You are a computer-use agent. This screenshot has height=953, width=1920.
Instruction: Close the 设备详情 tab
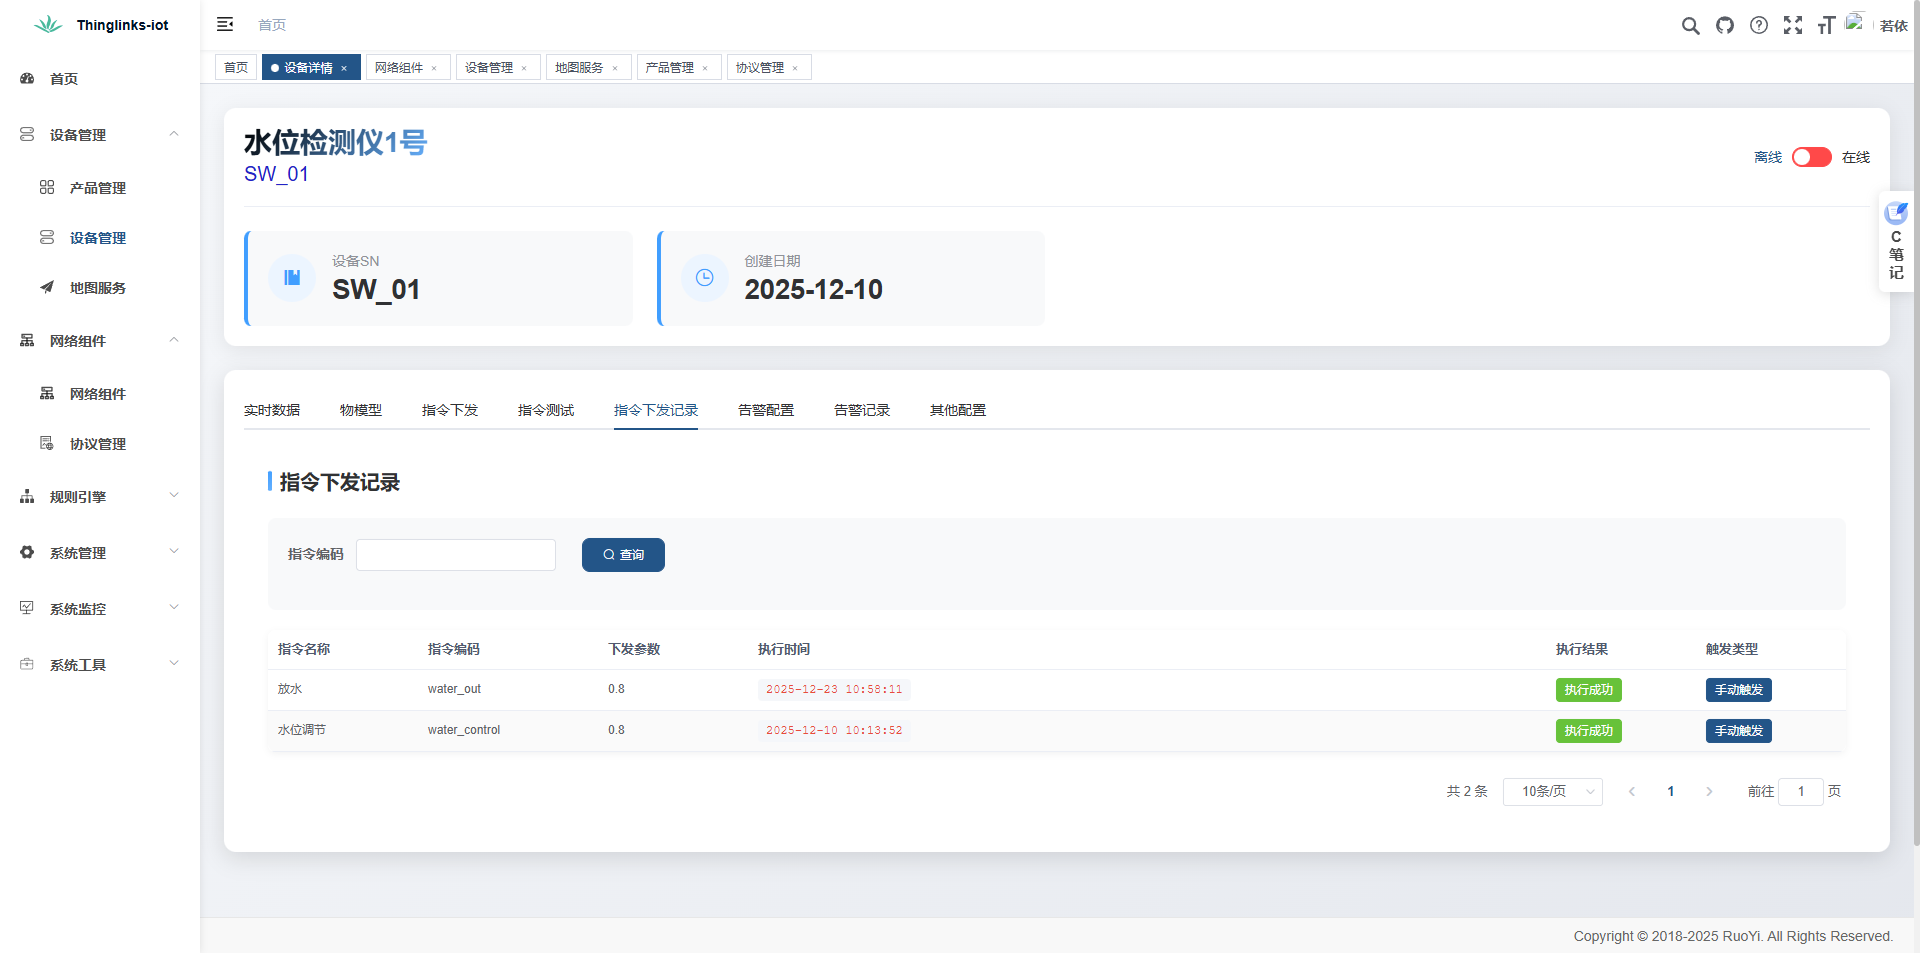344,68
